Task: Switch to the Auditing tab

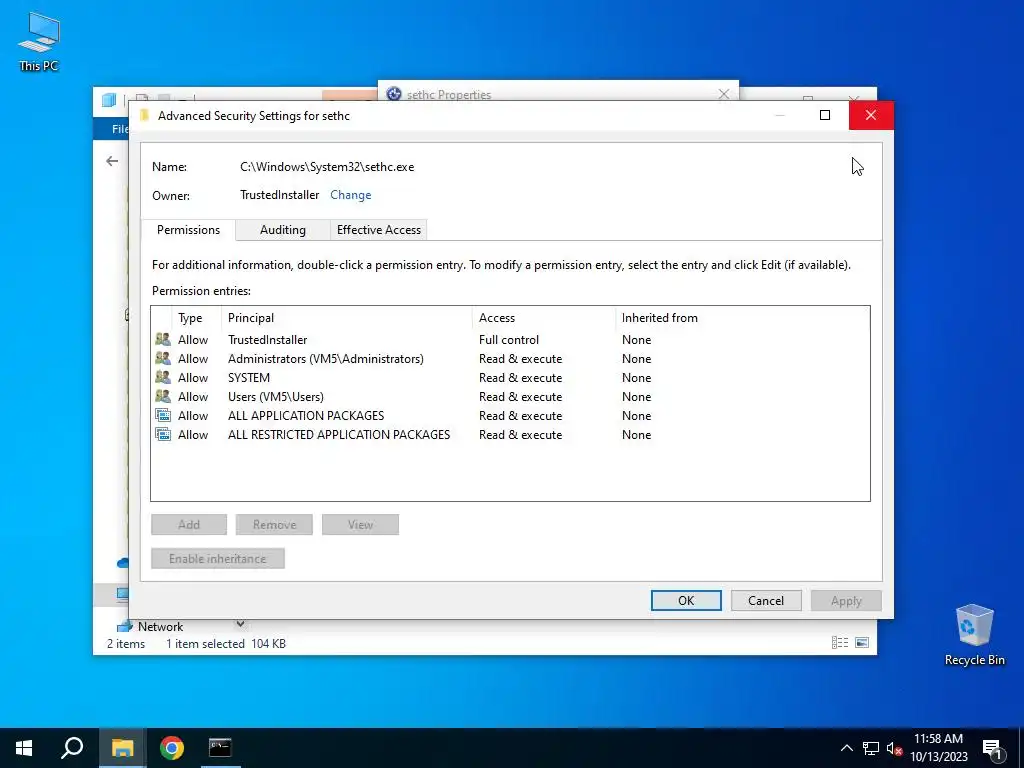Action: point(283,230)
